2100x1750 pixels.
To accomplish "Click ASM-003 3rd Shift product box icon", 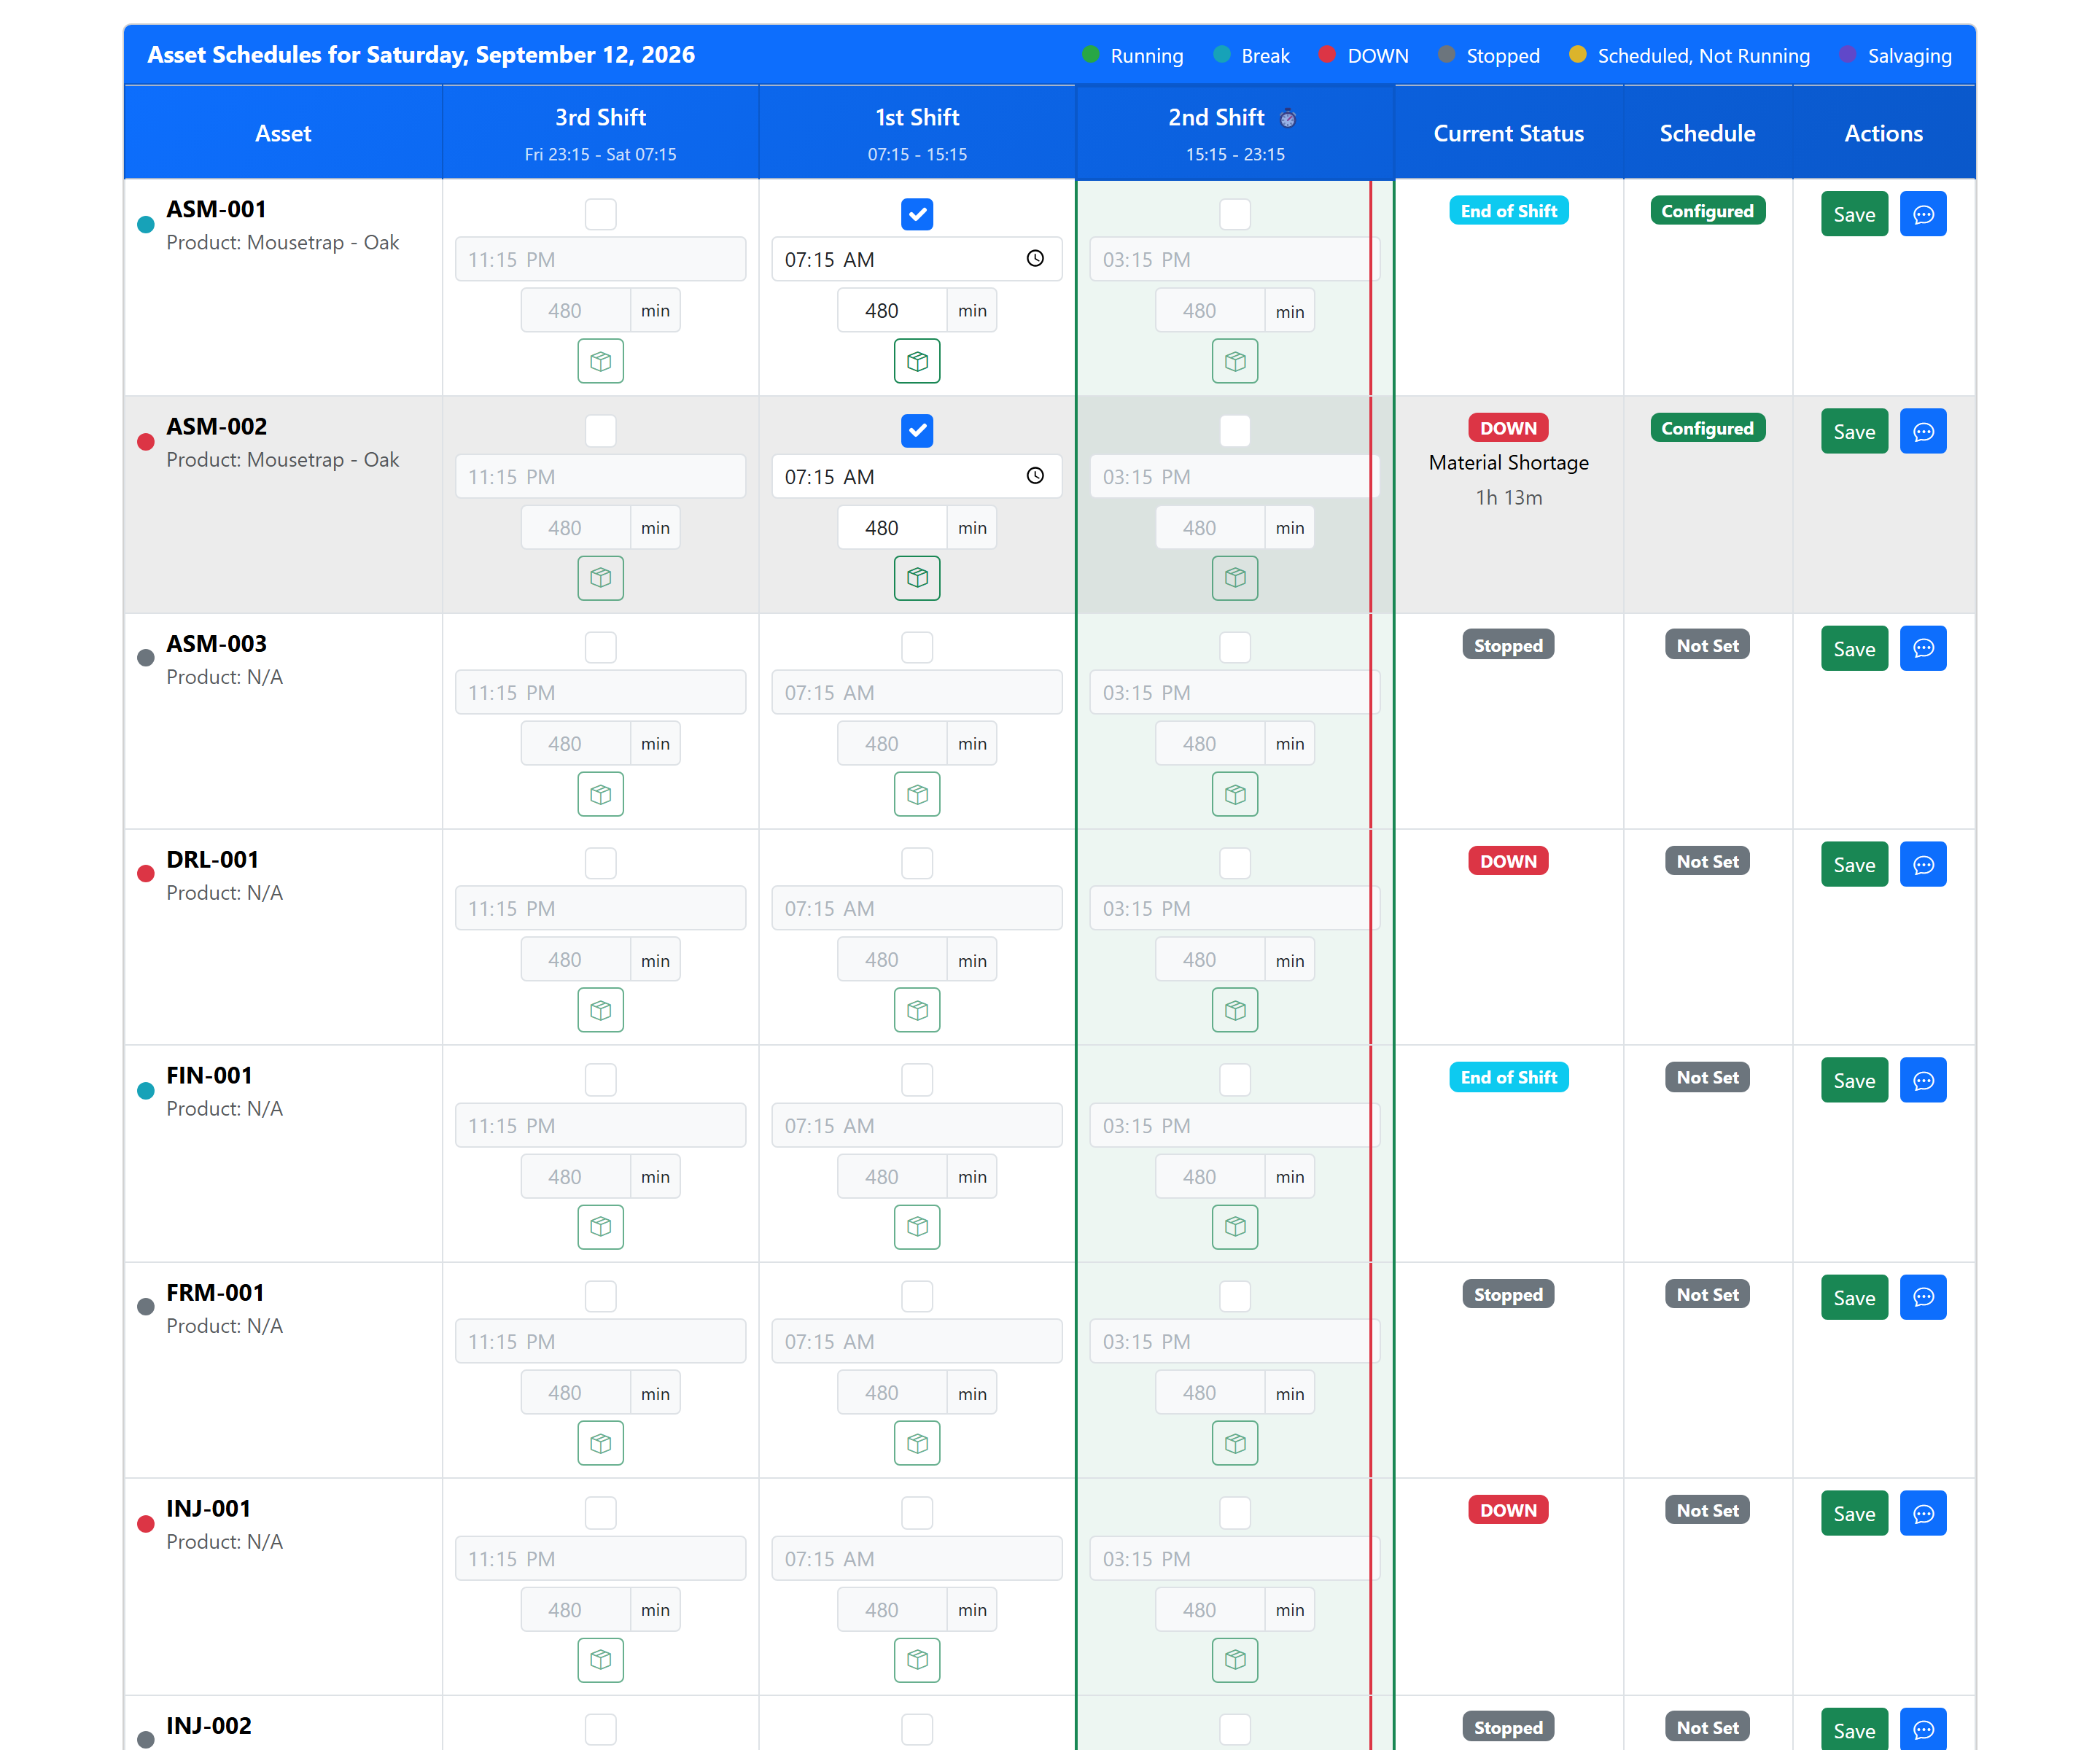I will pyautogui.click(x=600, y=794).
